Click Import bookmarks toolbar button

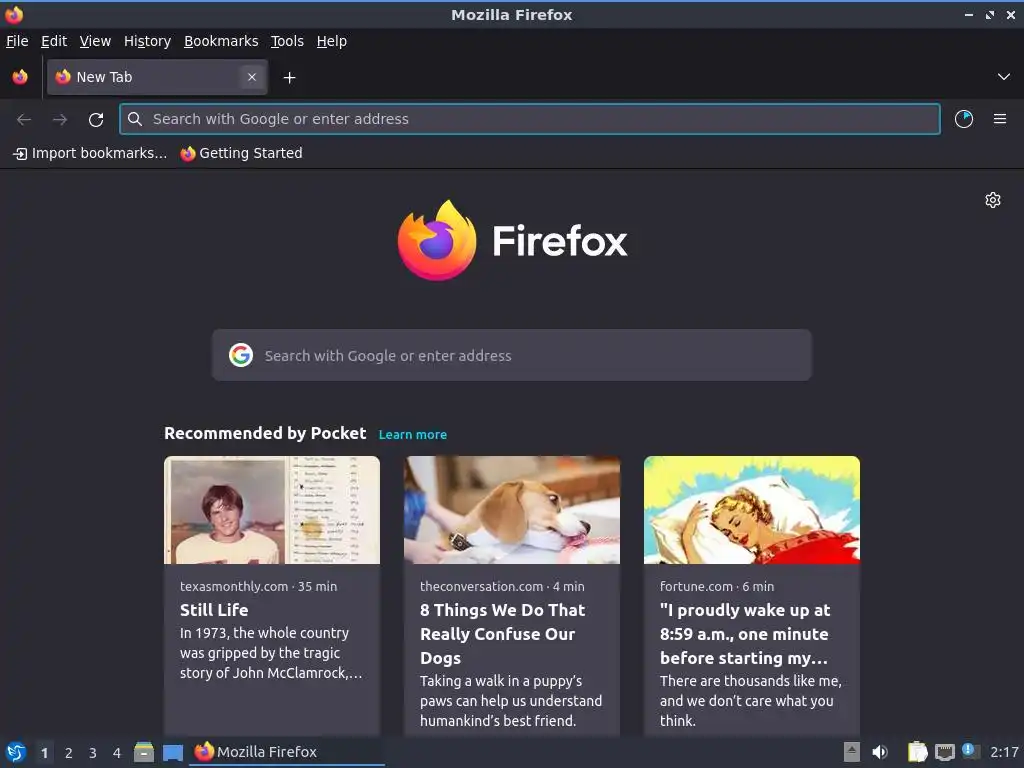click(x=90, y=153)
